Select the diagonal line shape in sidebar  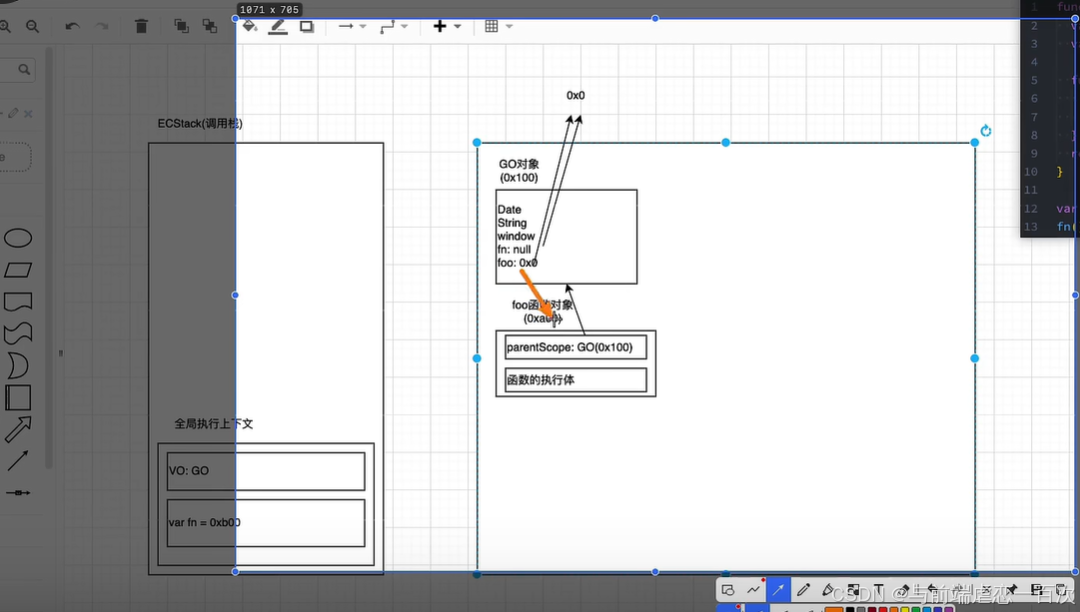click(18, 461)
